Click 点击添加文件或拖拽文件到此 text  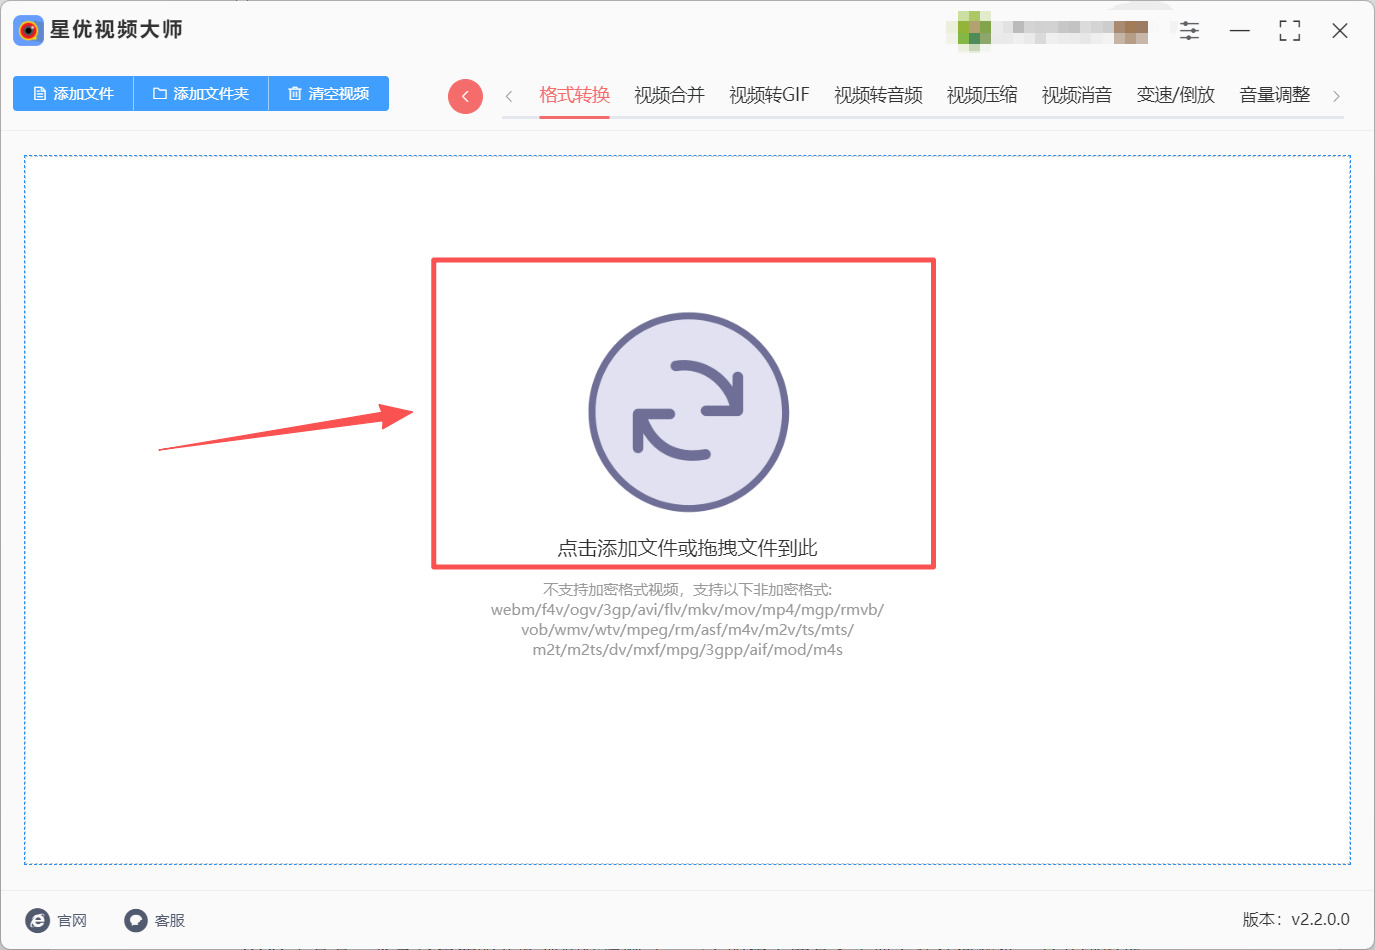[687, 548]
